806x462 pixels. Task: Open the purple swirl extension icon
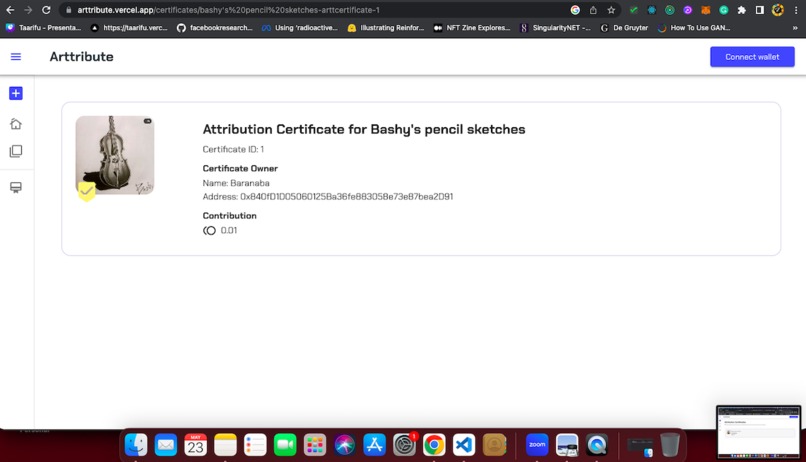(x=688, y=10)
